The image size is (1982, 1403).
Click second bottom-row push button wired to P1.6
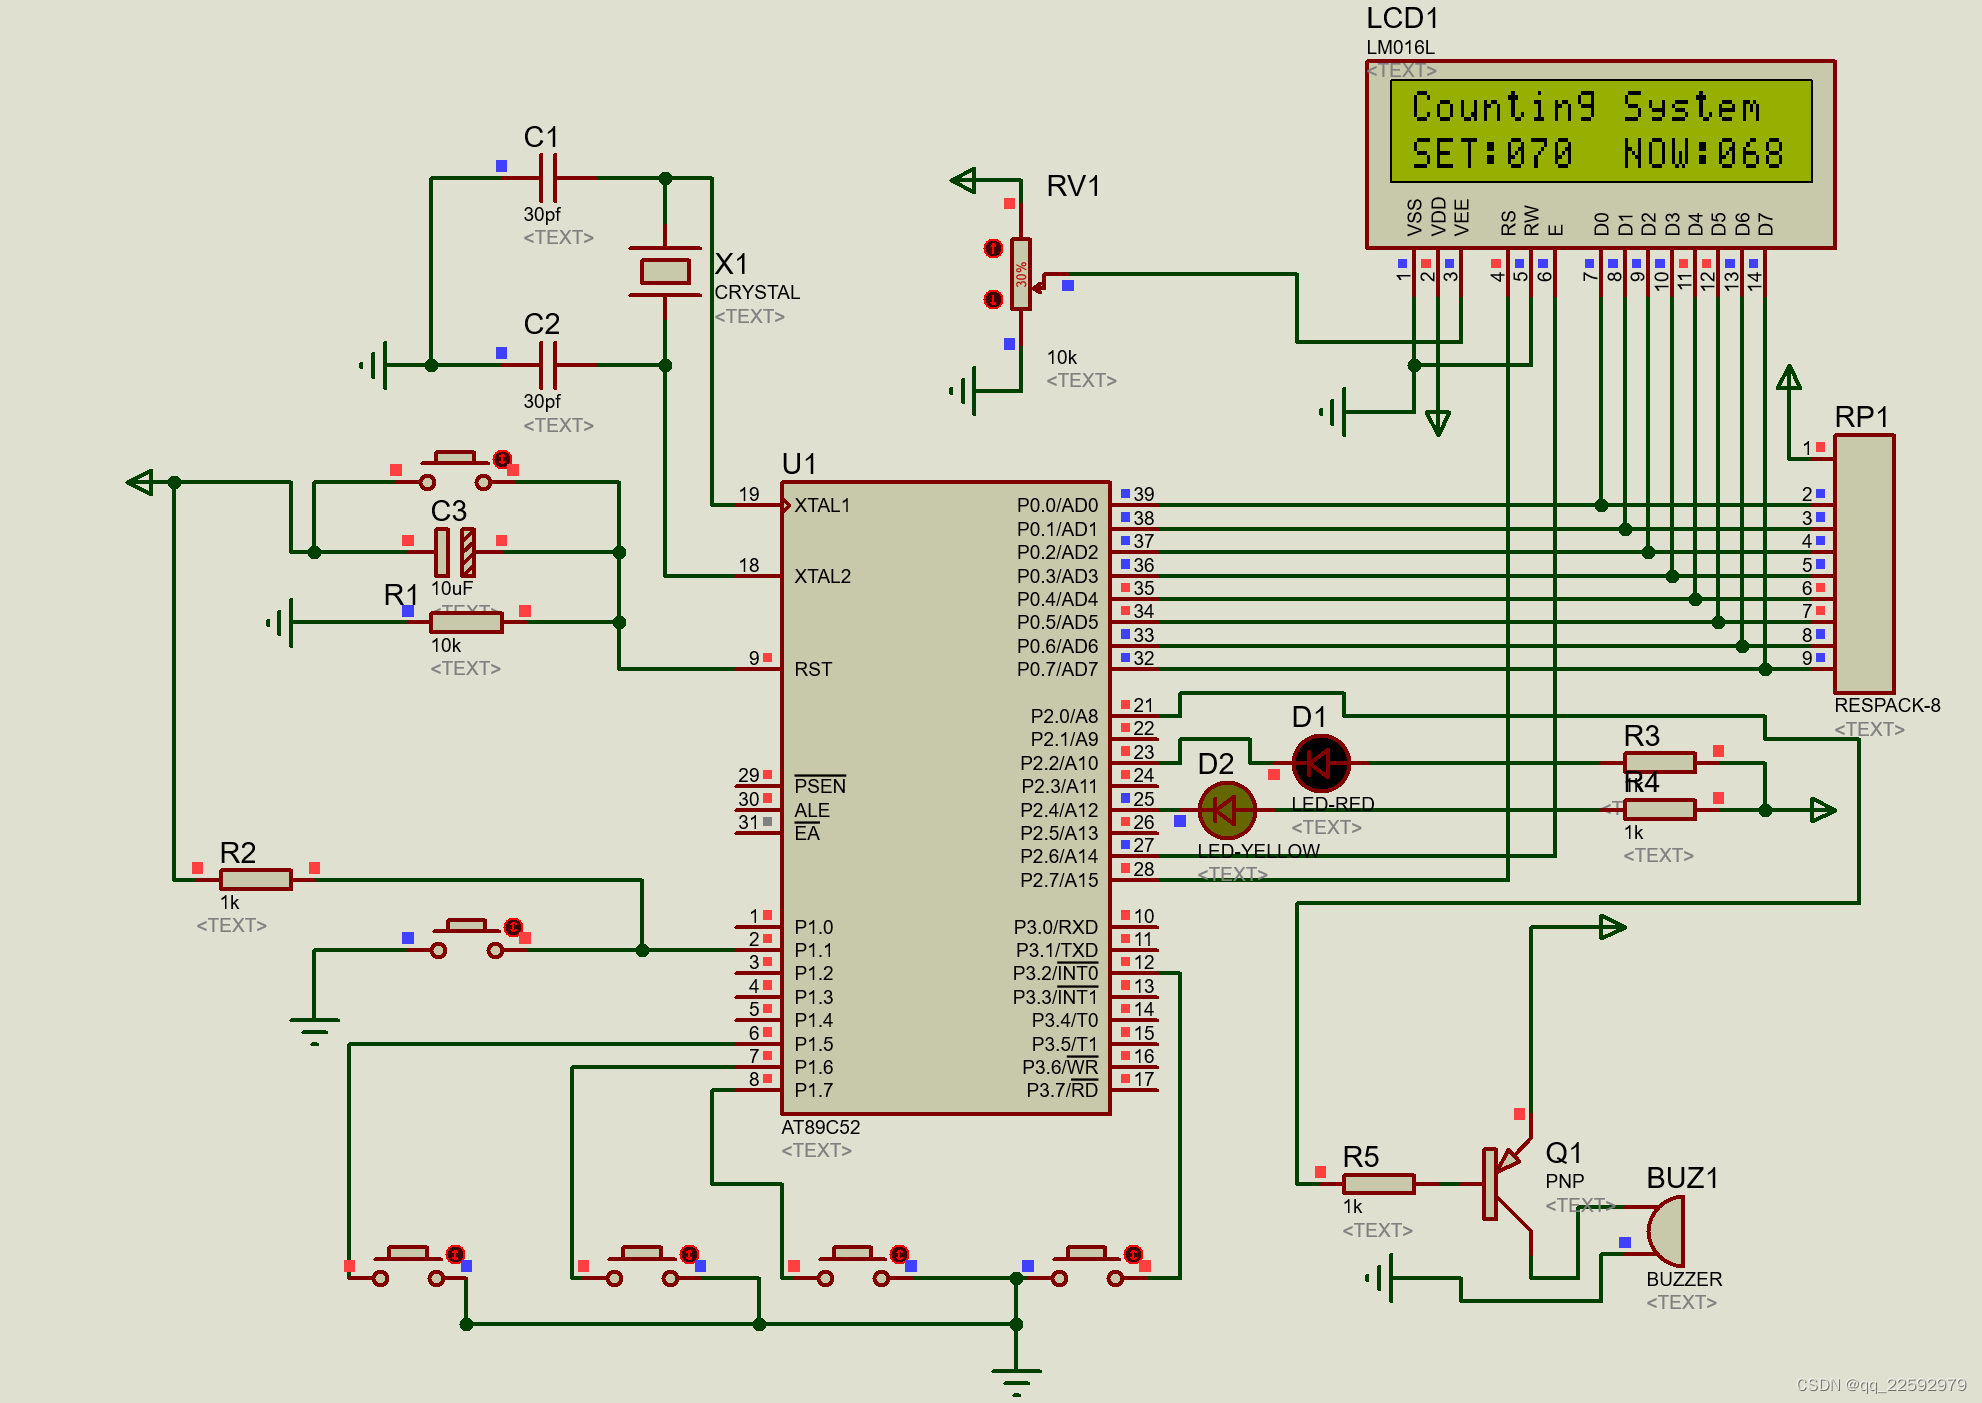coord(642,1267)
